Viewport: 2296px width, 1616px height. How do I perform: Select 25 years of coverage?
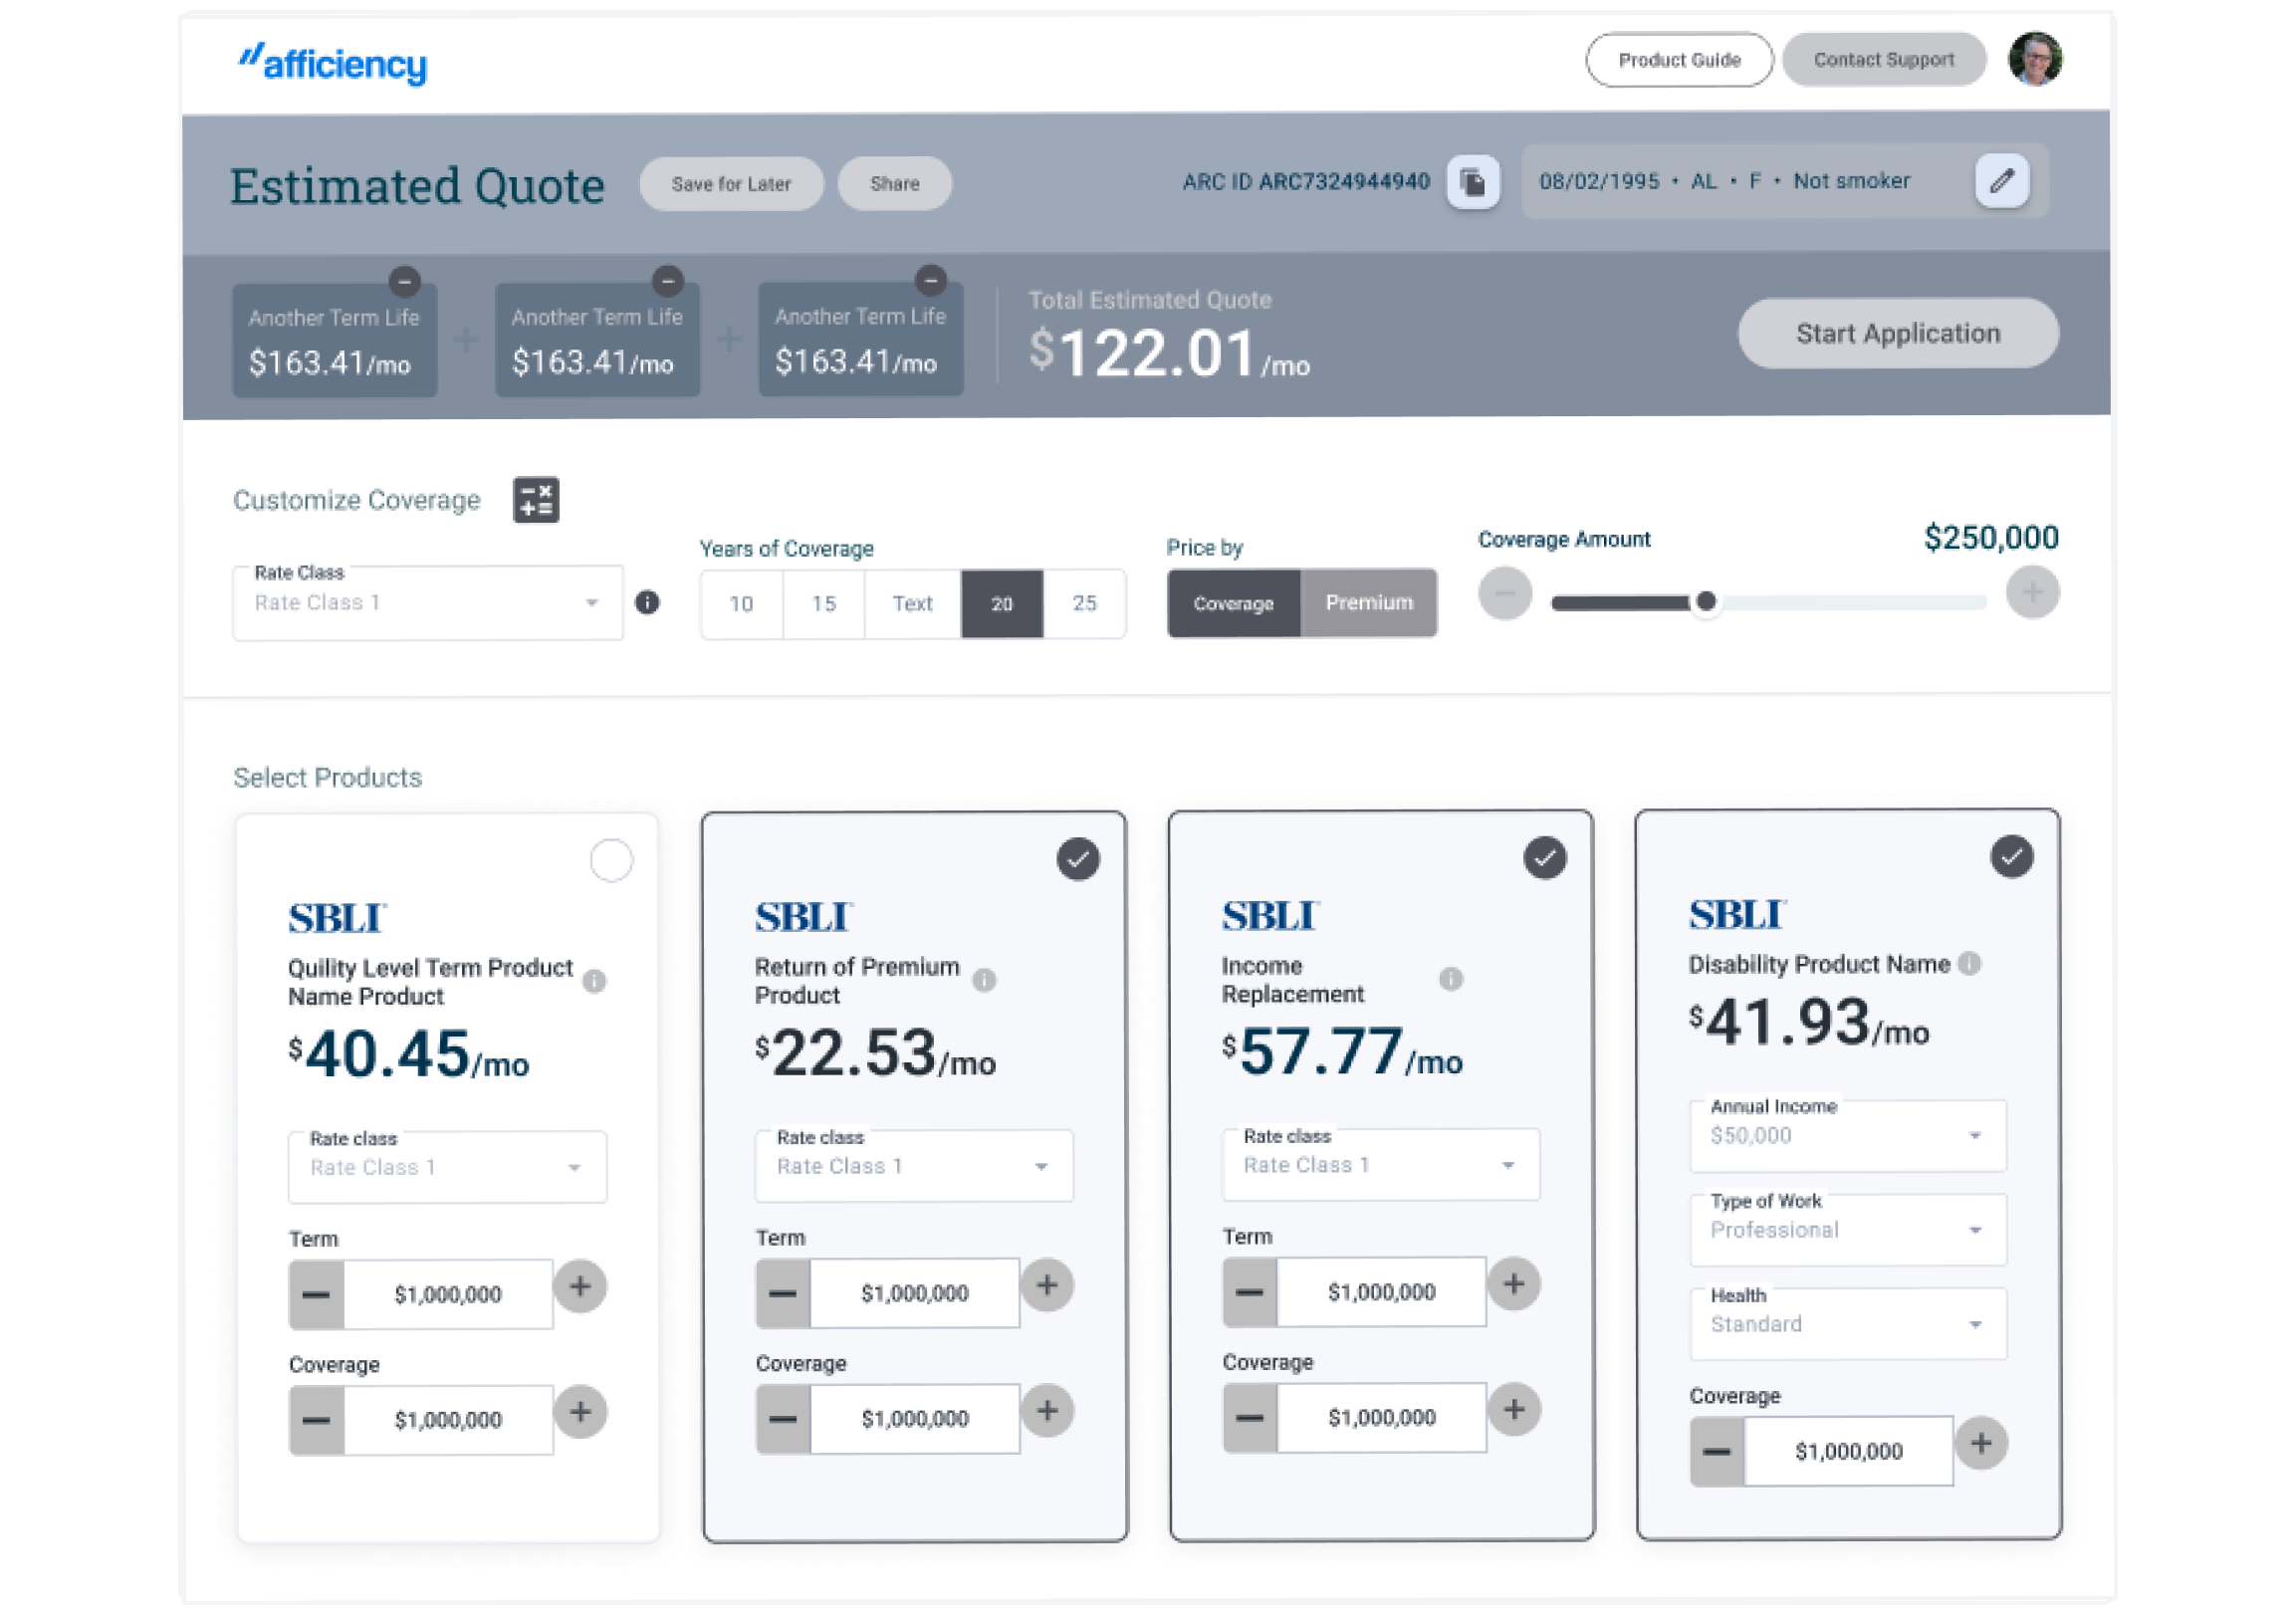[1084, 603]
